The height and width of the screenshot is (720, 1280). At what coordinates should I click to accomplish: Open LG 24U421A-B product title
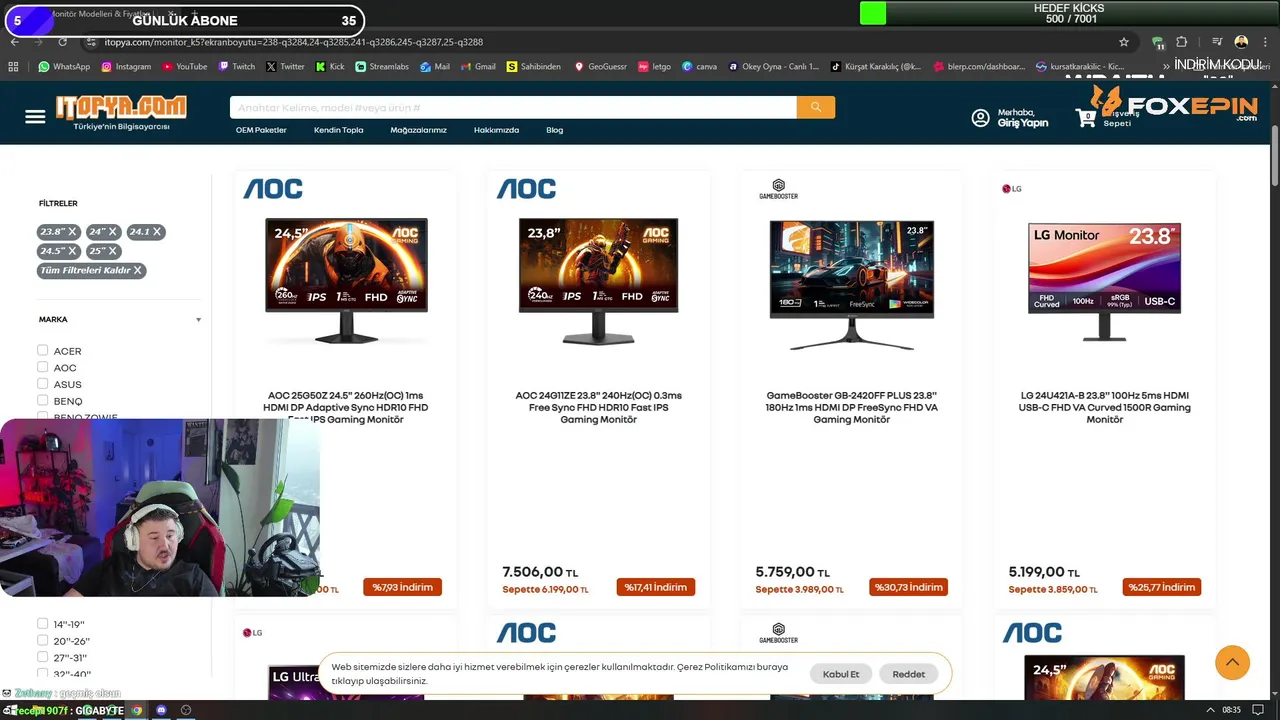[x=1105, y=408]
